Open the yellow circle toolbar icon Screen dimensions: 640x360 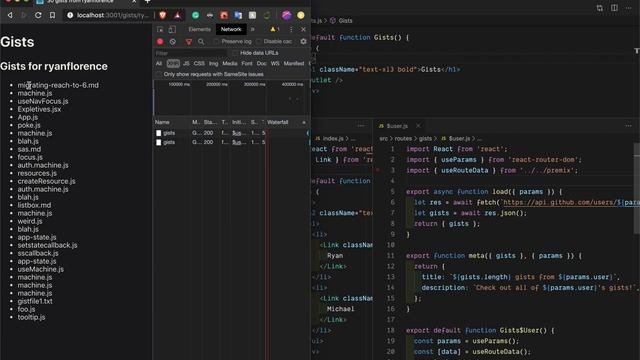pos(301,15)
